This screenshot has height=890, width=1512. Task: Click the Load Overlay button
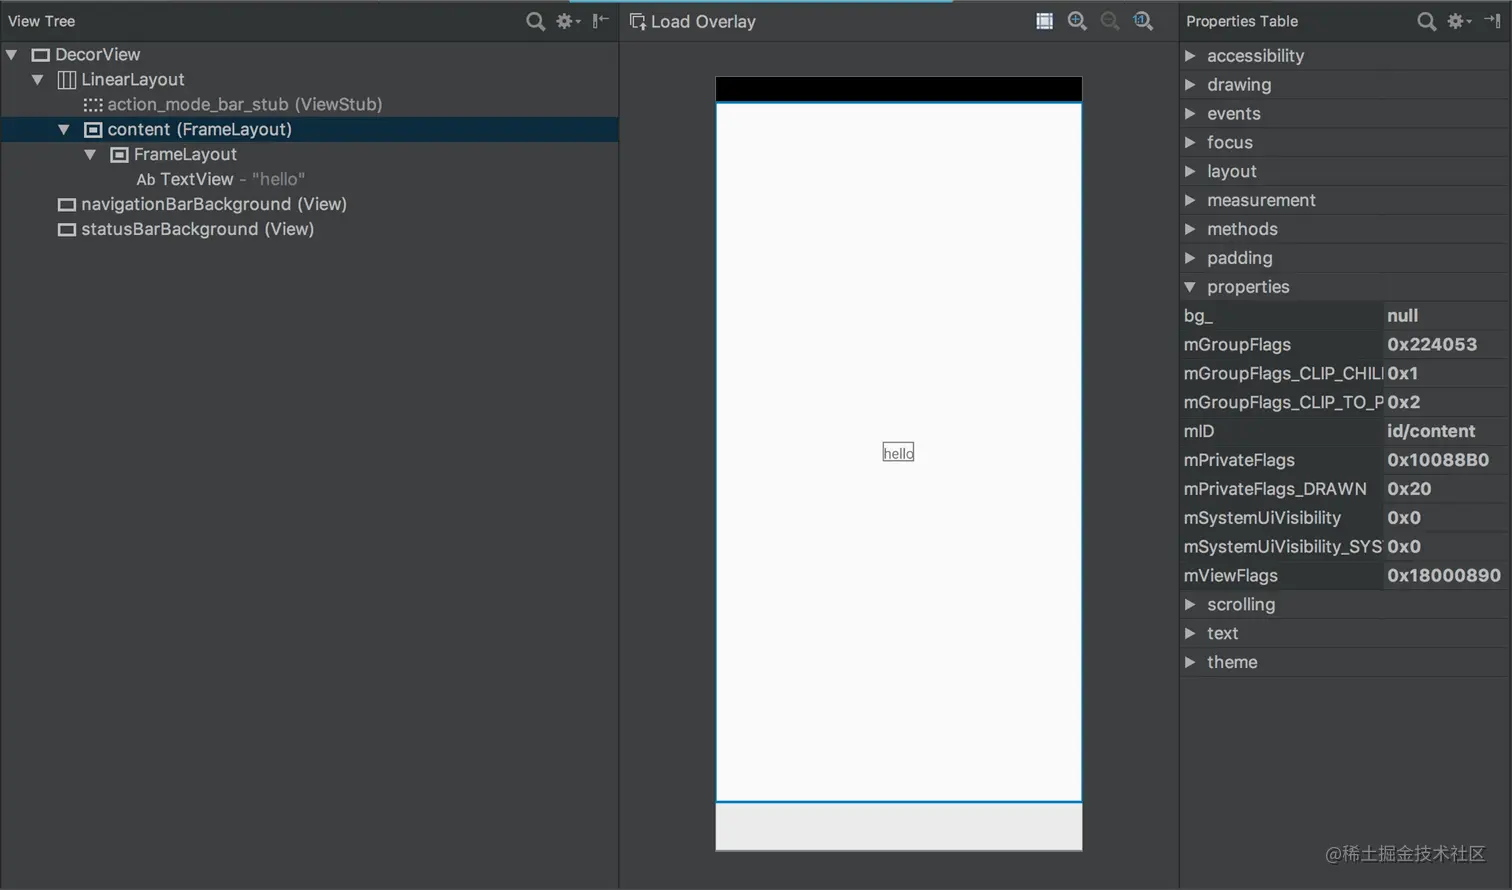(693, 21)
